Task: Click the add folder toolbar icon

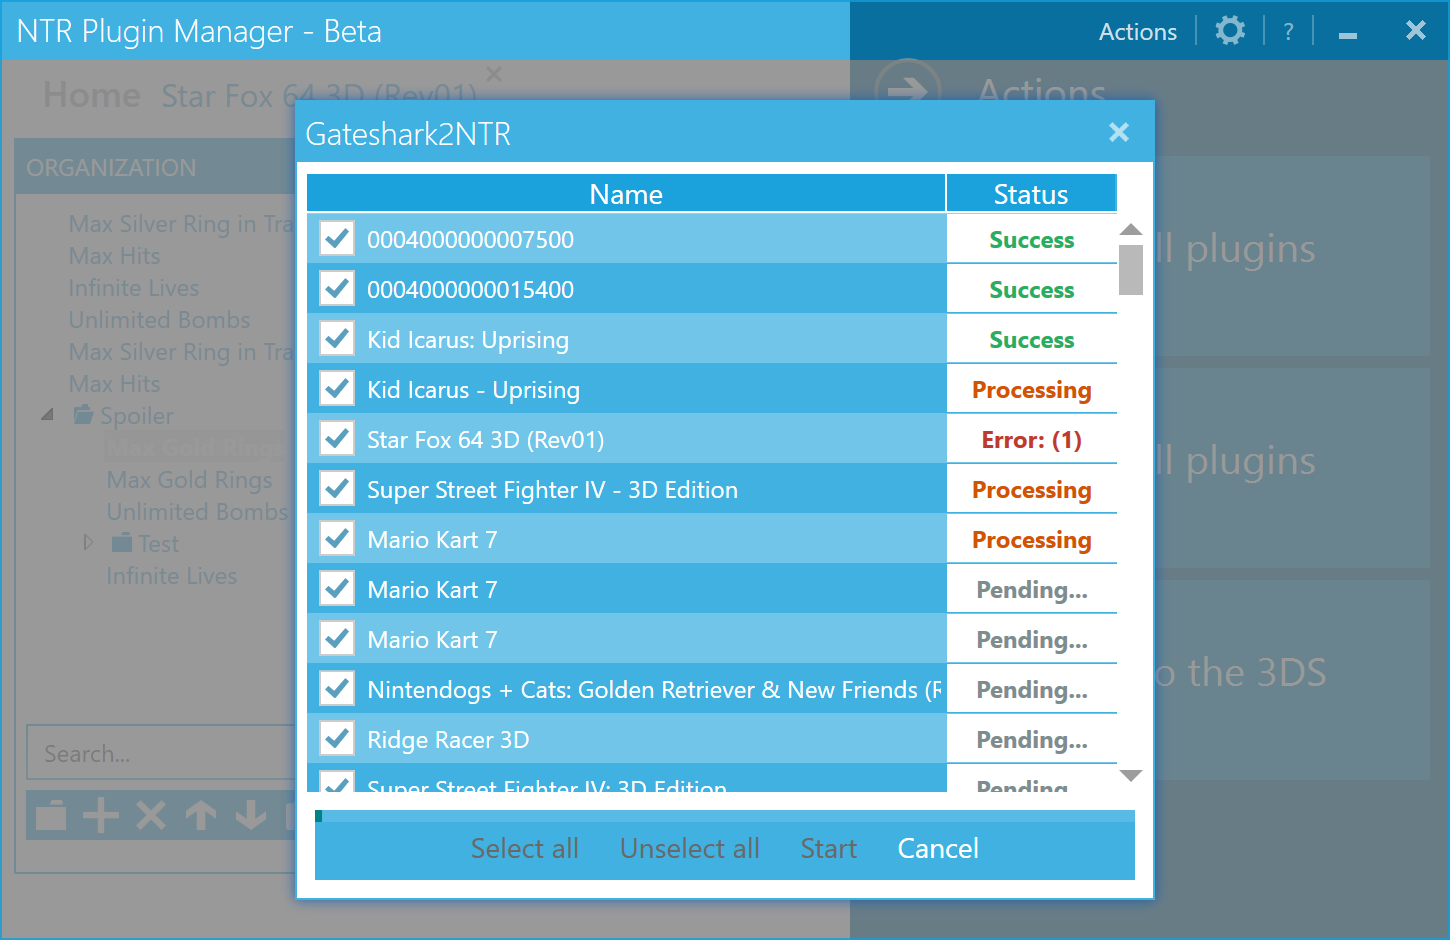Action: pyautogui.click(x=51, y=816)
